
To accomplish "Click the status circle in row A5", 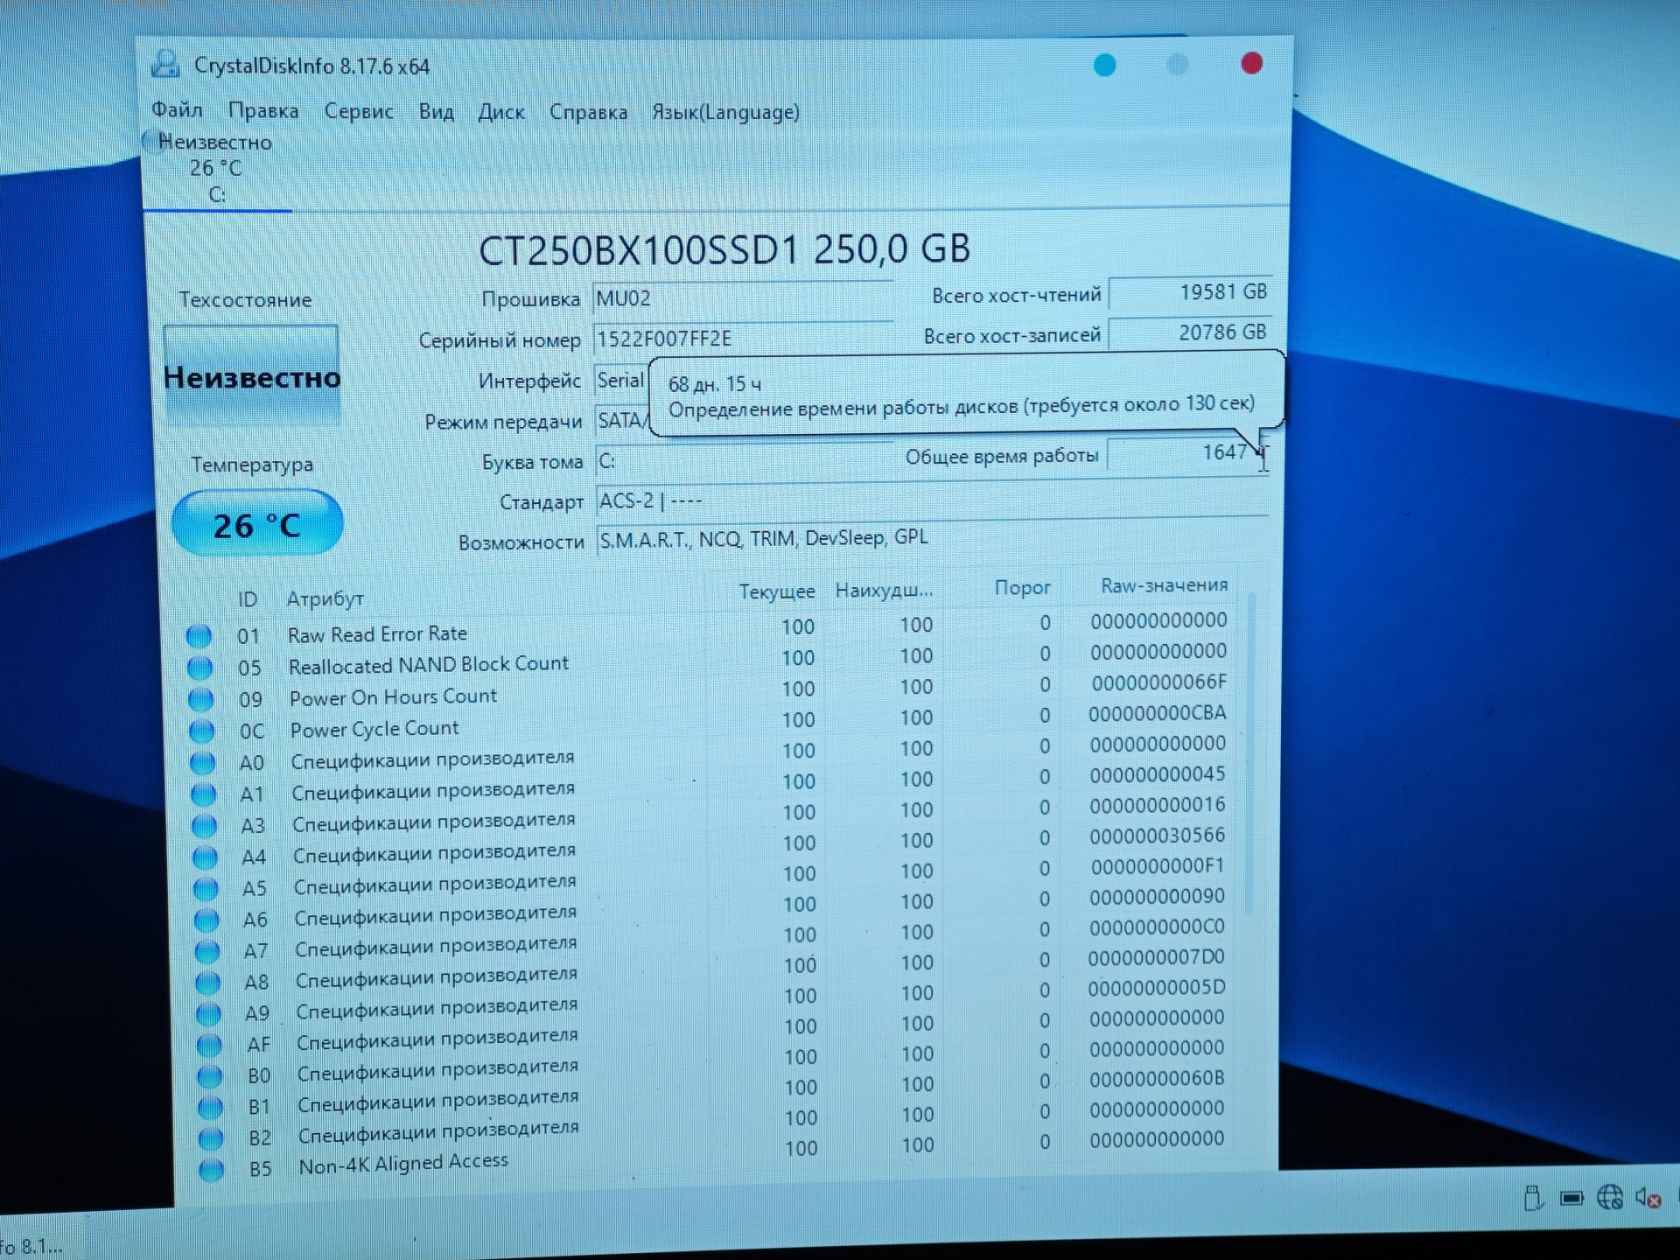I will [206, 888].
